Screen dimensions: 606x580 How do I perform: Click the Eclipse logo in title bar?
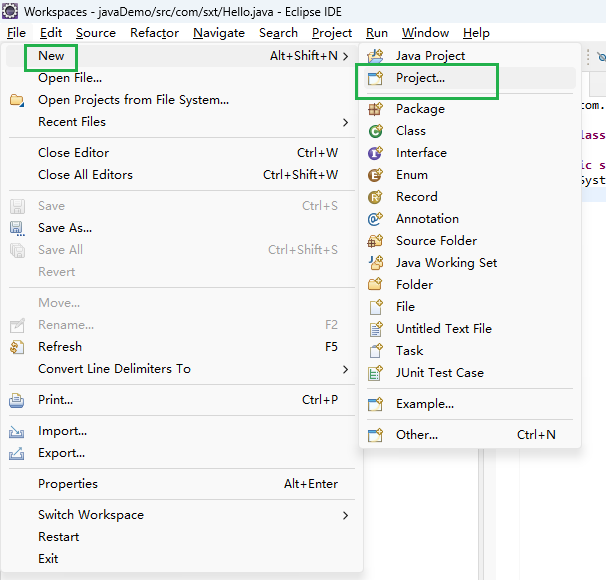pyautogui.click(x=10, y=11)
